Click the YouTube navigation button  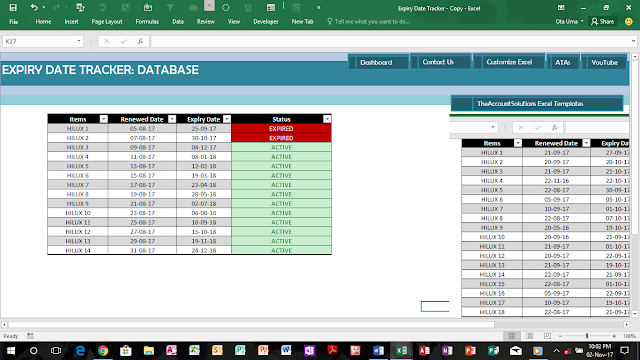(x=604, y=62)
